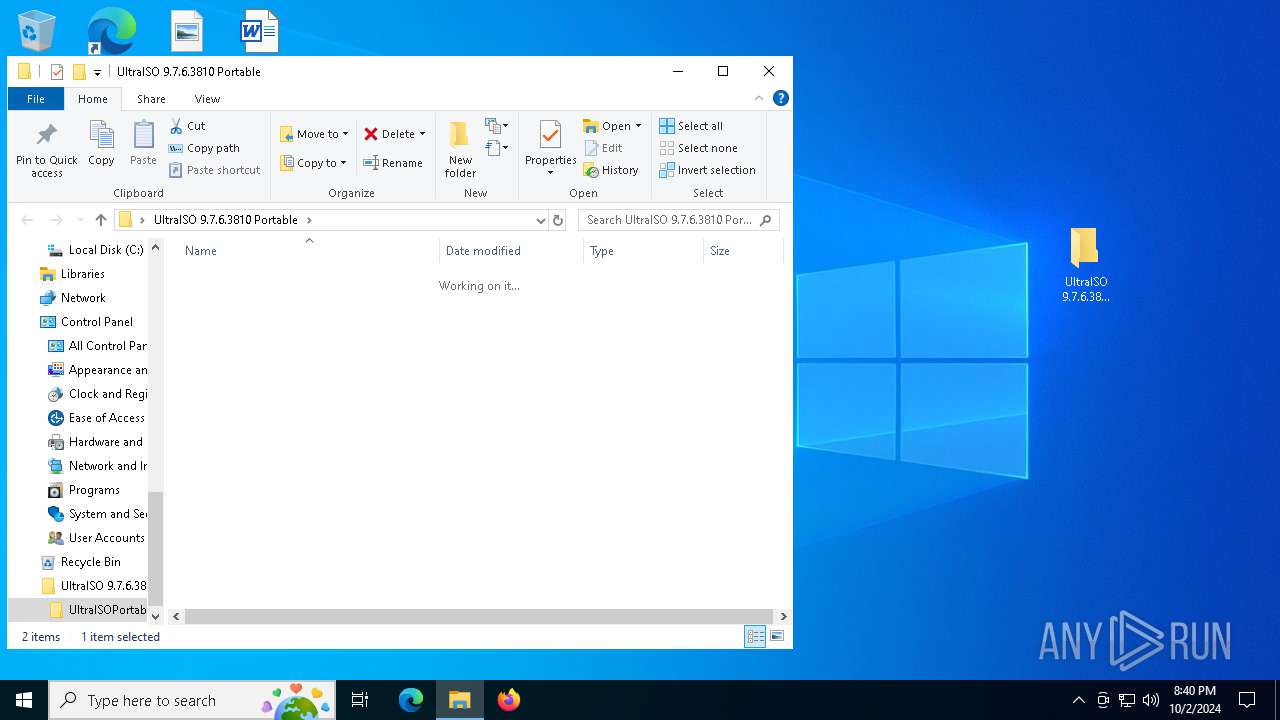
Task: Open Customize Quick Access Toolbar arrow
Action: point(97,72)
